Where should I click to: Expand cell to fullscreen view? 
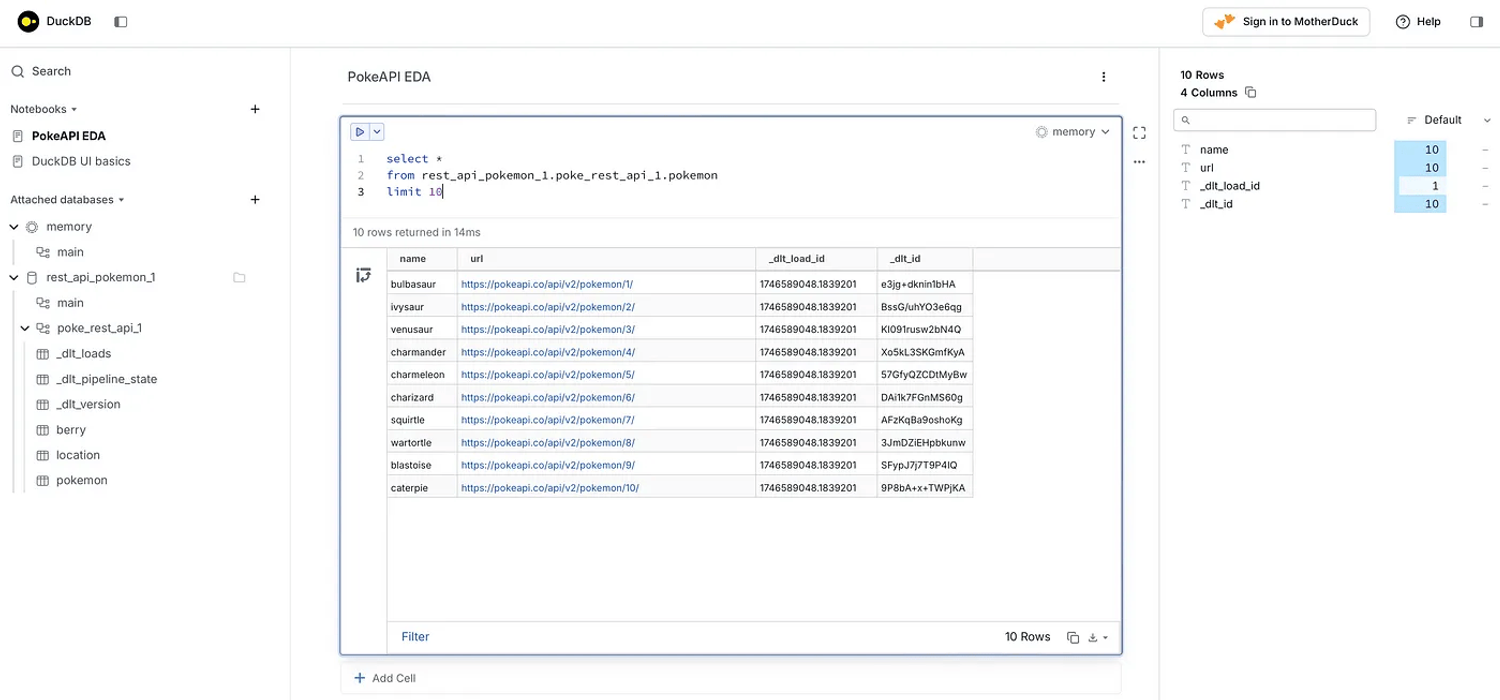pyautogui.click(x=1139, y=132)
